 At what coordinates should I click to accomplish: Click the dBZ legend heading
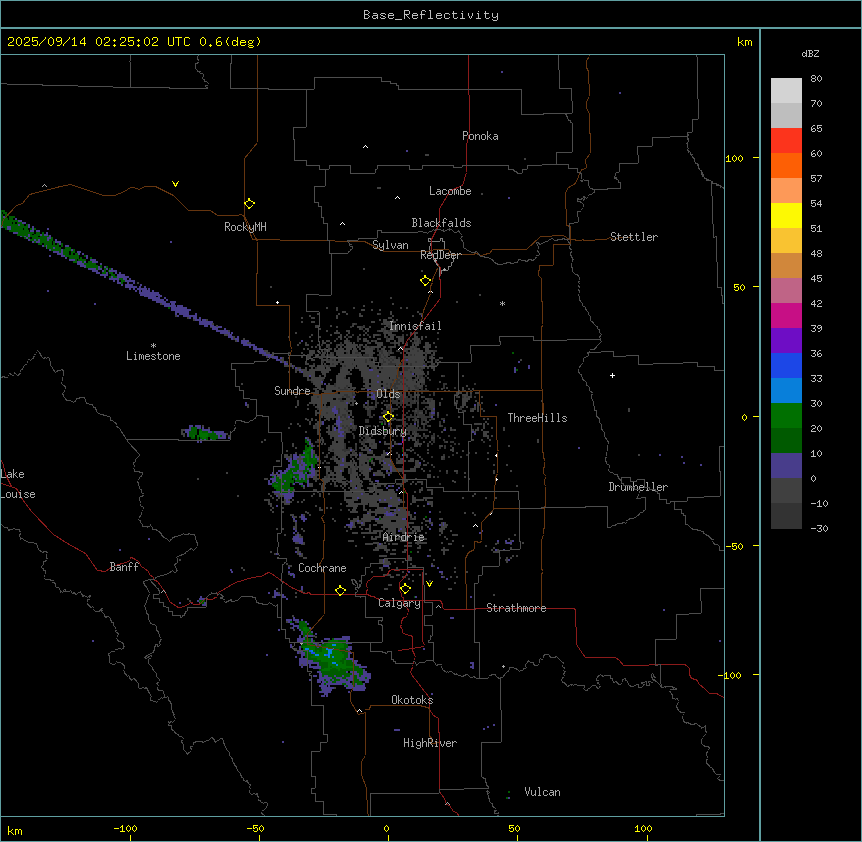click(810, 53)
